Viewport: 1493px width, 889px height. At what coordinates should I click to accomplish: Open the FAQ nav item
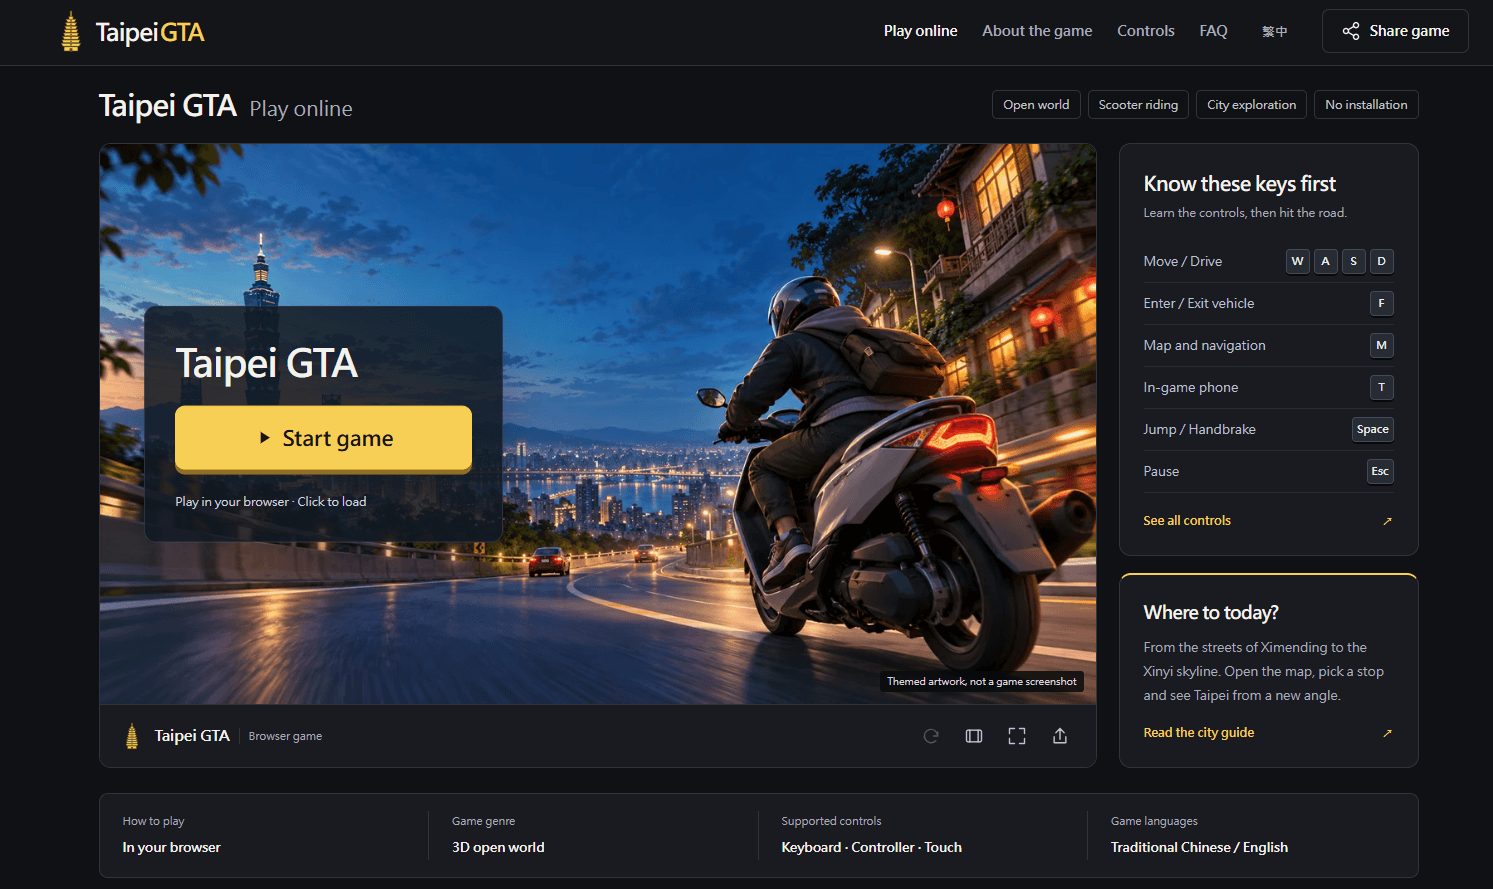click(1213, 31)
